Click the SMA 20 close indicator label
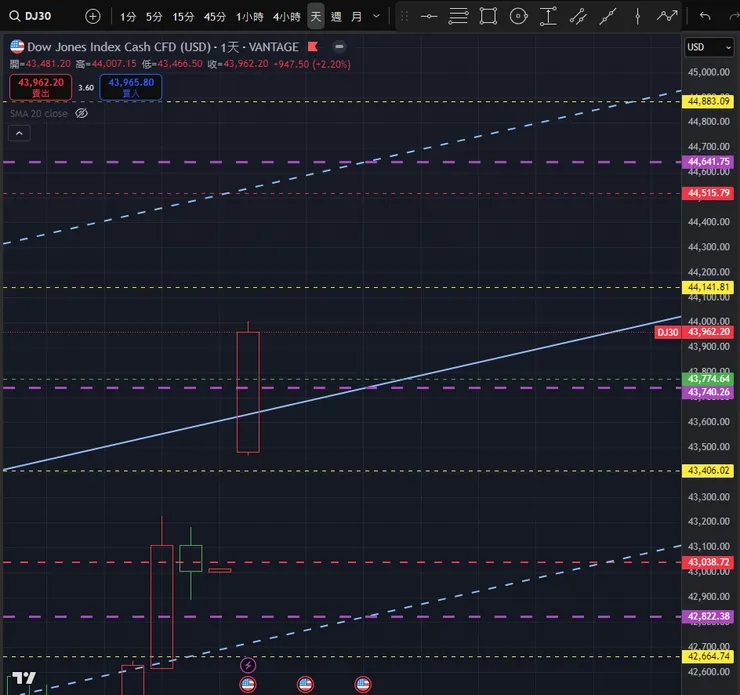Image resolution: width=740 pixels, height=695 pixels. pos(39,113)
